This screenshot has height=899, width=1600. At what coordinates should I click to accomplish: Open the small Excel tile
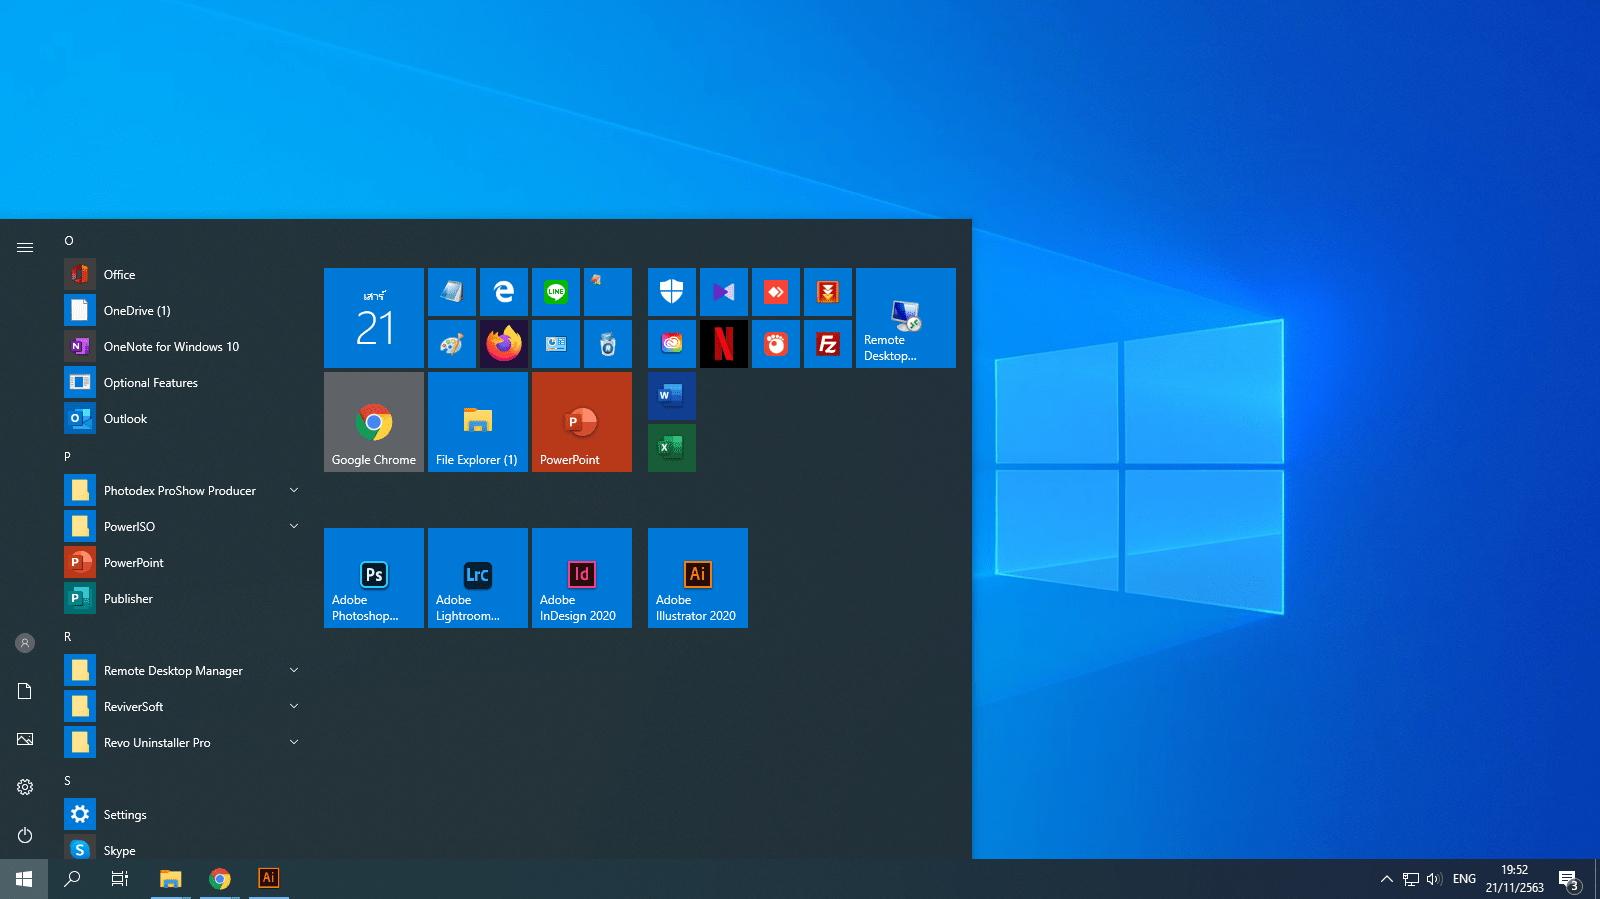click(672, 448)
